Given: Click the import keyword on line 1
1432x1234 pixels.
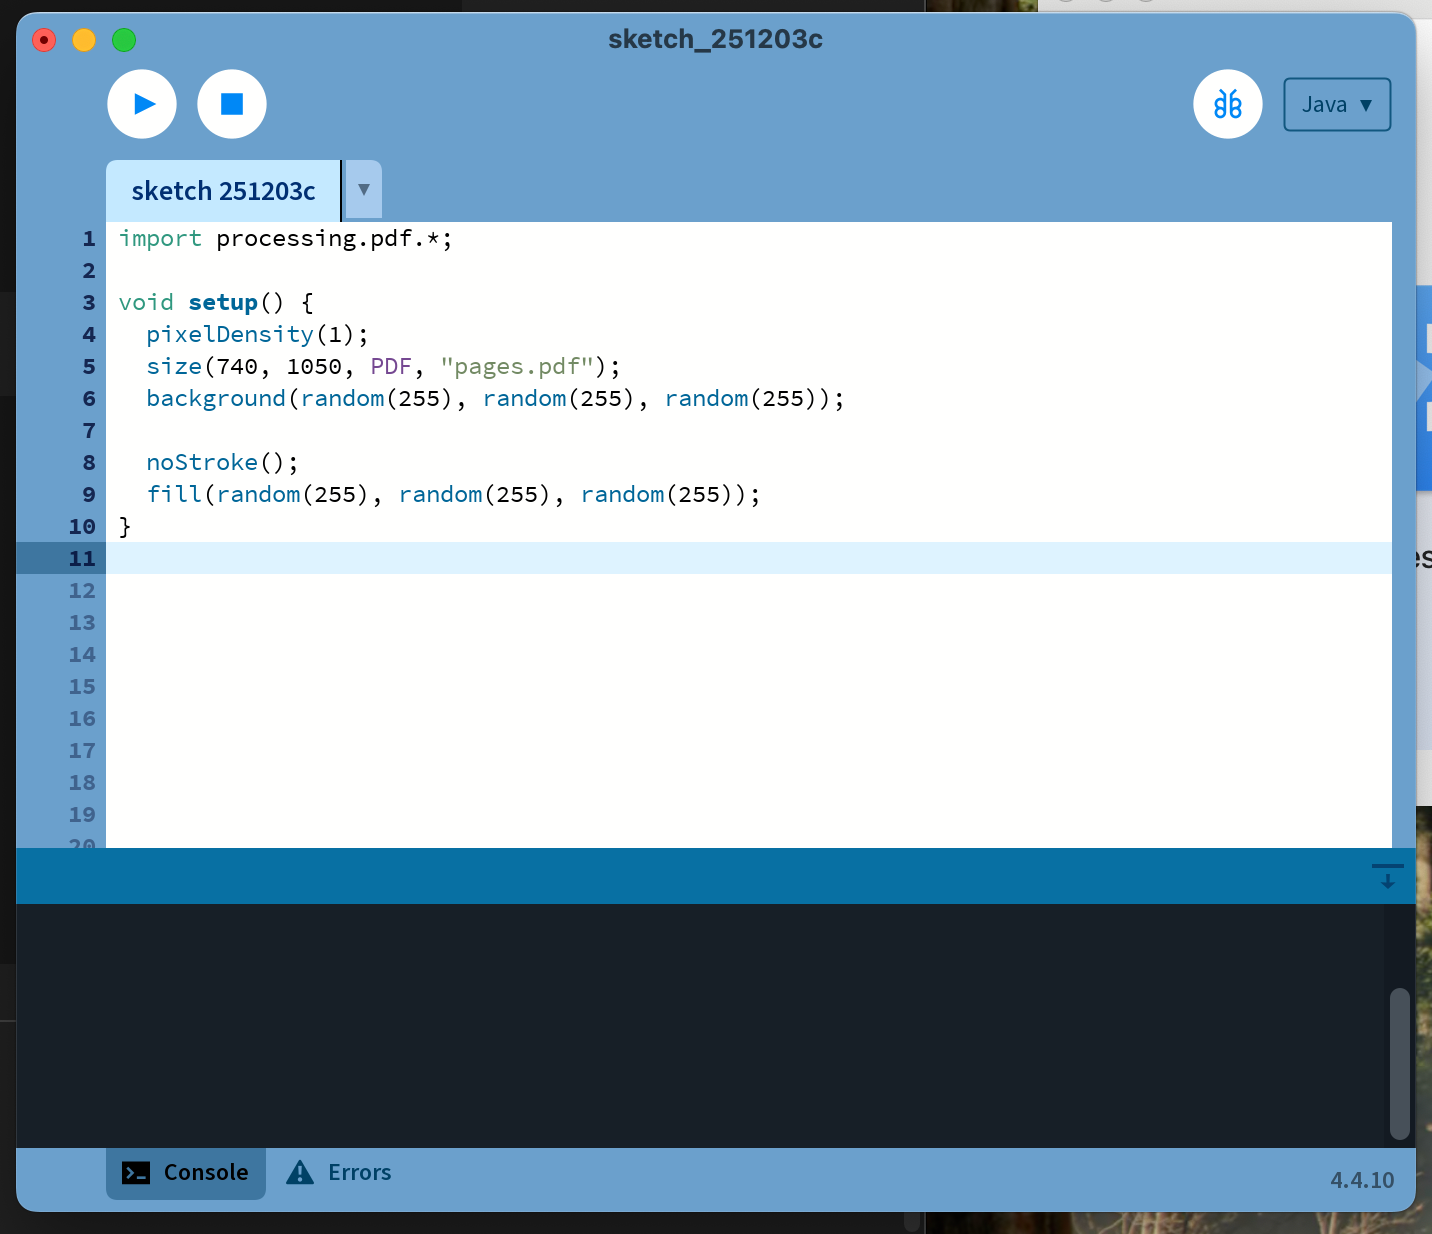Looking at the screenshot, I should (x=160, y=239).
